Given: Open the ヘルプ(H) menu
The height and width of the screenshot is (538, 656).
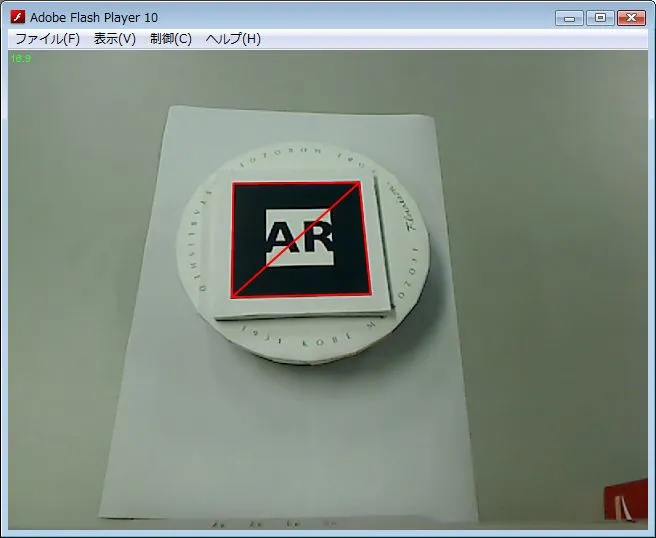Looking at the screenshot, I should pyautogui.click(x=233, y=39).
